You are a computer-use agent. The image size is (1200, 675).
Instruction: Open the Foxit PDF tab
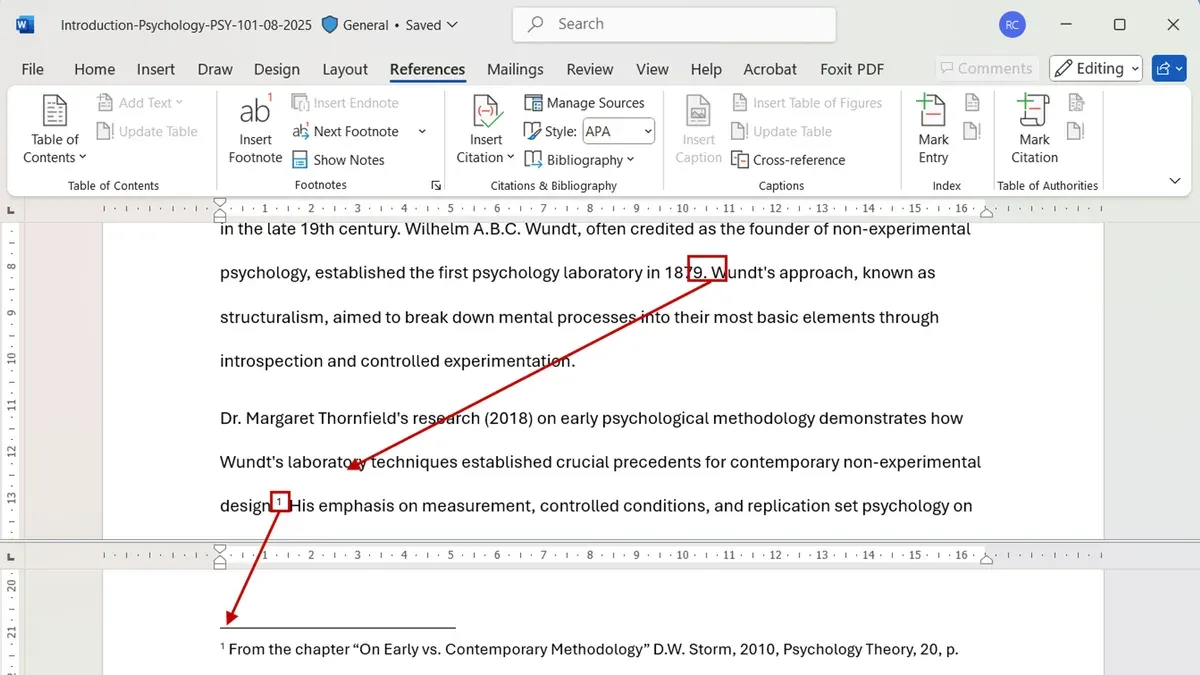click(x=852, y=69)
